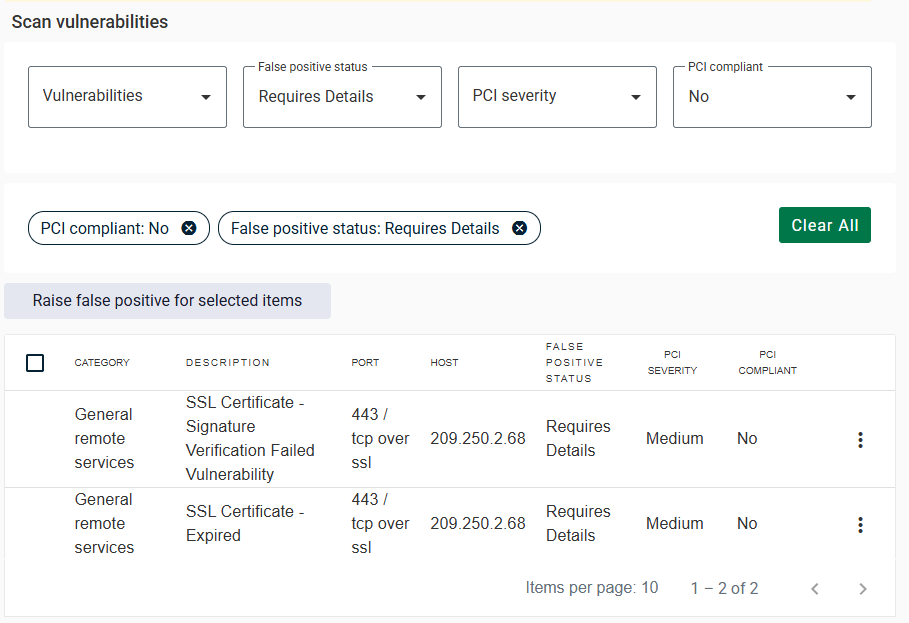Go to next page of results
The height and width of the screenshot is (623, 909).
click(x=863, y=589)
